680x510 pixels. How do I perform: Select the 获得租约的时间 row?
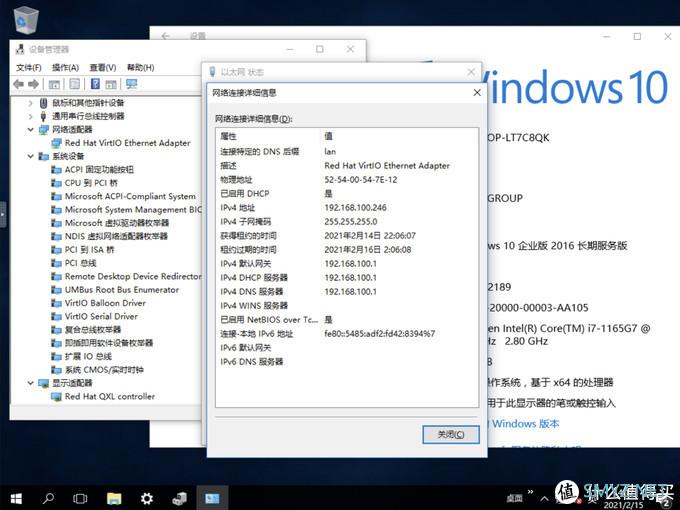point(347,235)
